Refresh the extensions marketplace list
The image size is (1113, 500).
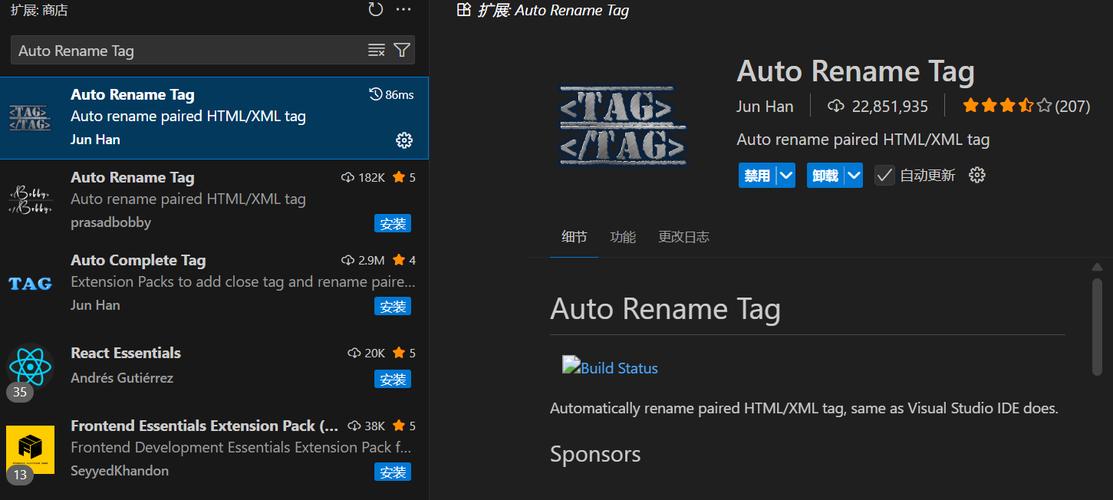click(375, 10)
